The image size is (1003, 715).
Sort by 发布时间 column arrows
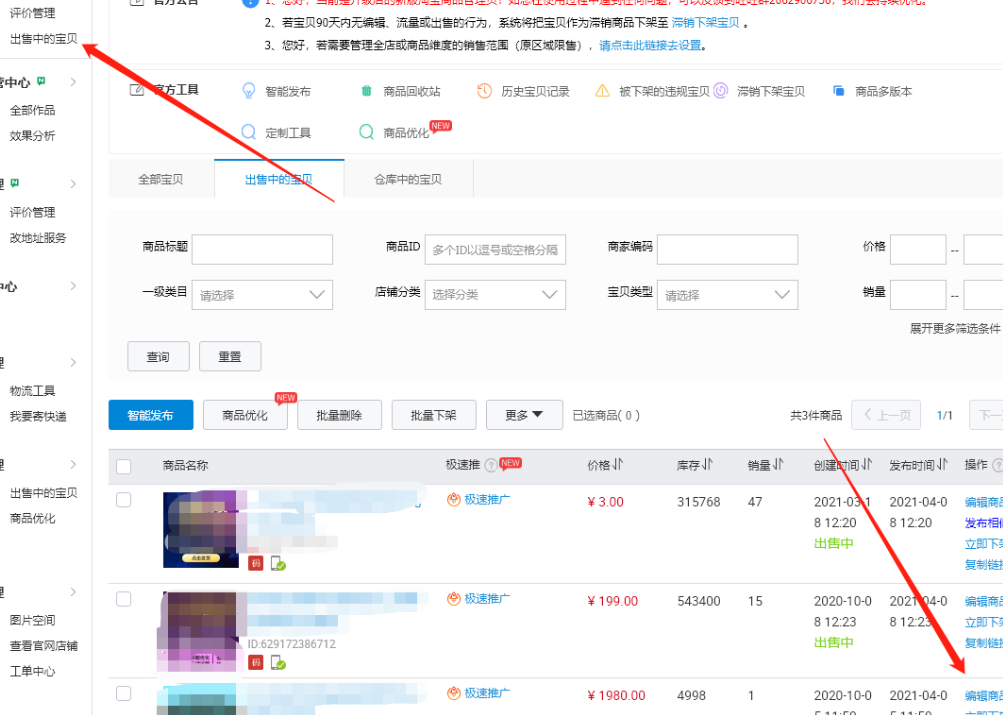(942, 466)
